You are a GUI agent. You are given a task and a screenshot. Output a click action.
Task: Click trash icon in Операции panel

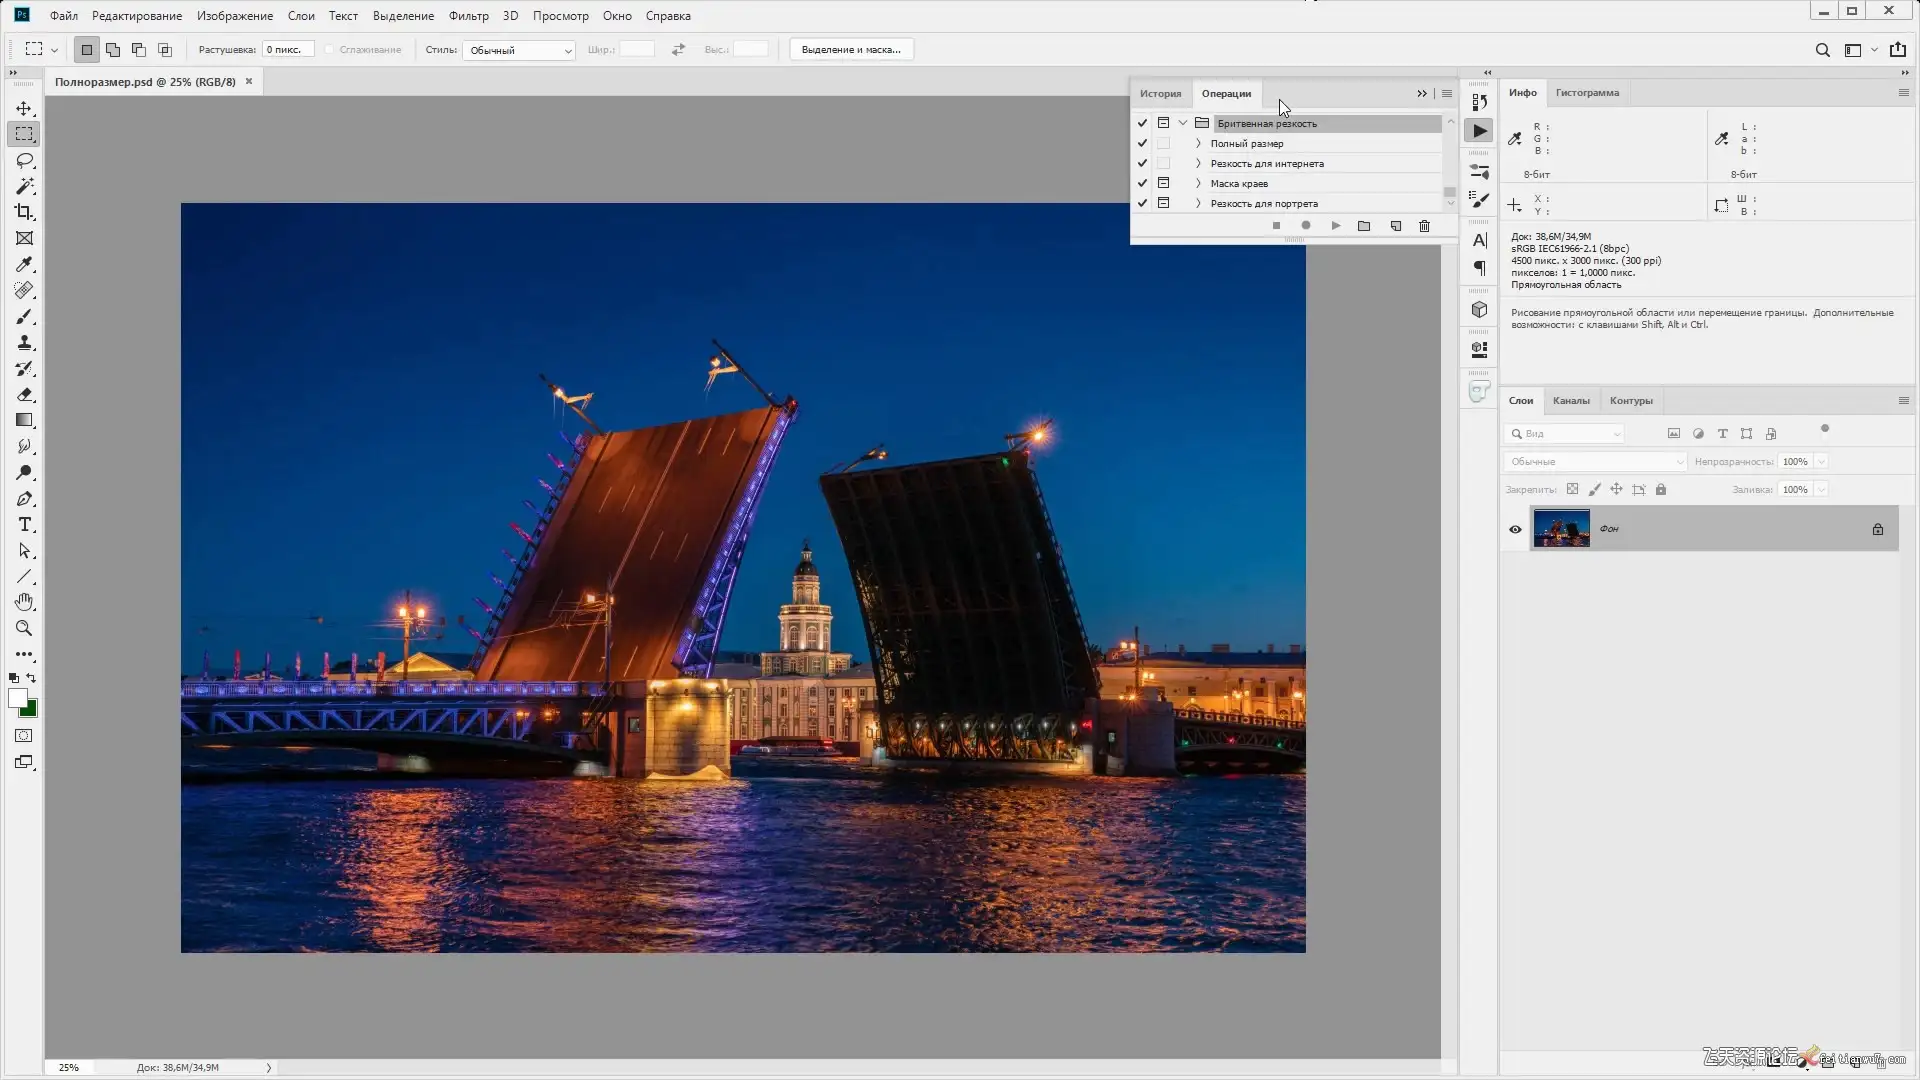tap(1424, 226)
